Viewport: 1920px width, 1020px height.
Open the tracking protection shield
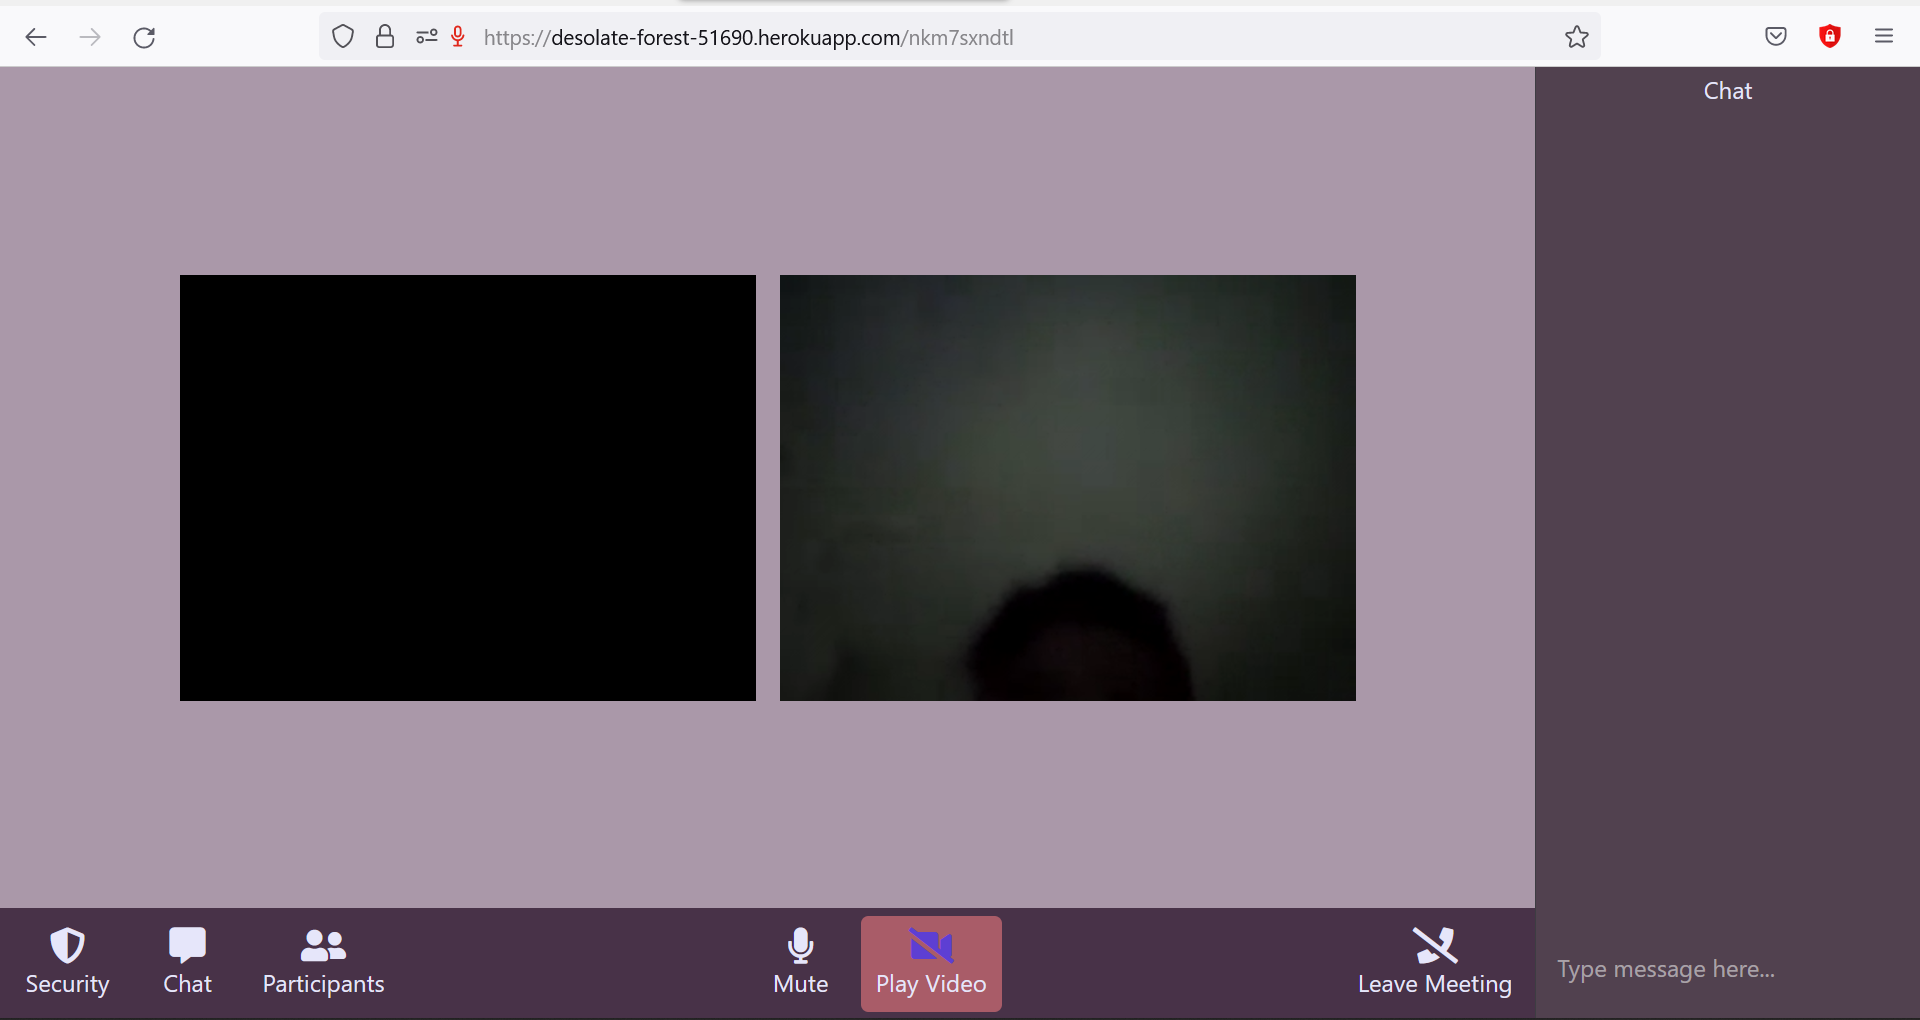coord(342,37)
